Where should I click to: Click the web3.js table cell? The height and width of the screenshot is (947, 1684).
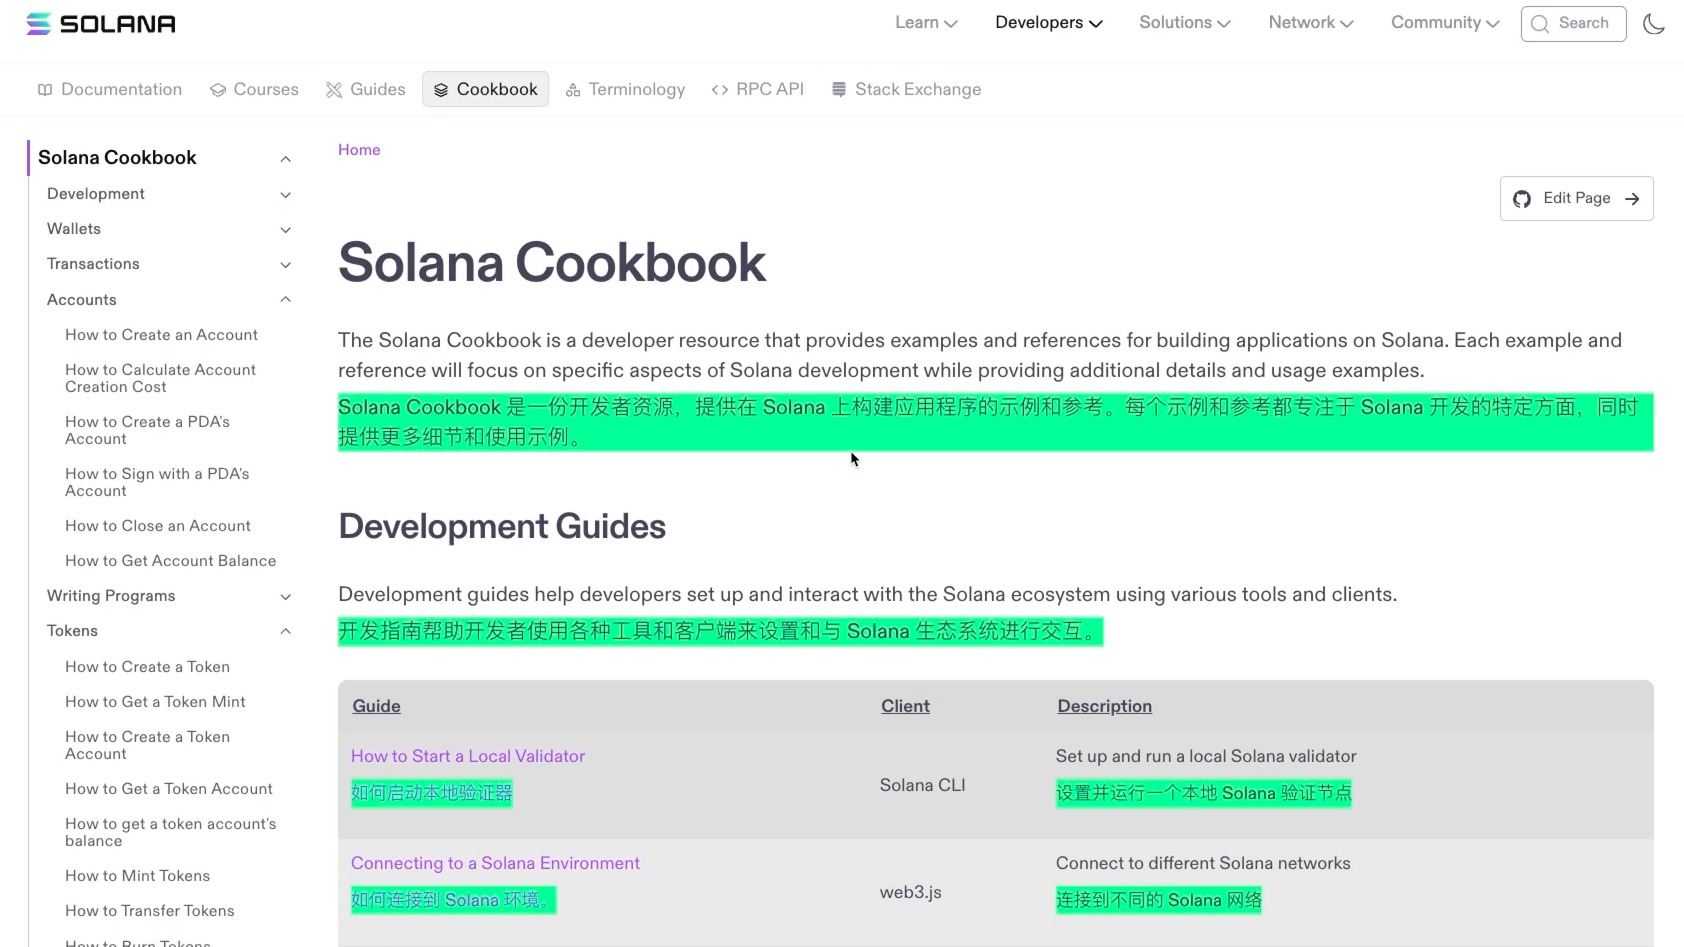(x=910, y=892)
